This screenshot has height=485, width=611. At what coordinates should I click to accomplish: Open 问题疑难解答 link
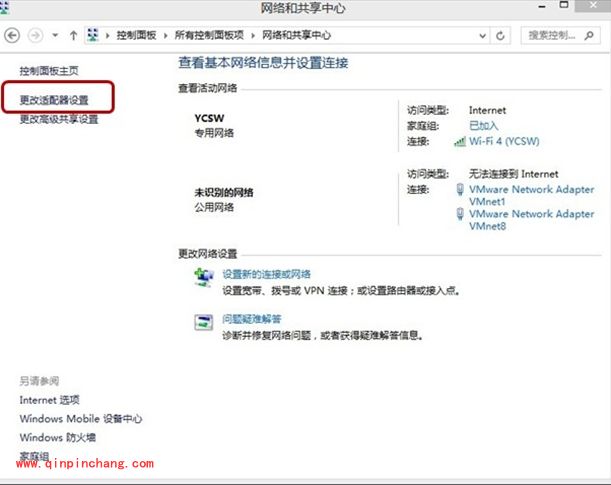(252, 319)
